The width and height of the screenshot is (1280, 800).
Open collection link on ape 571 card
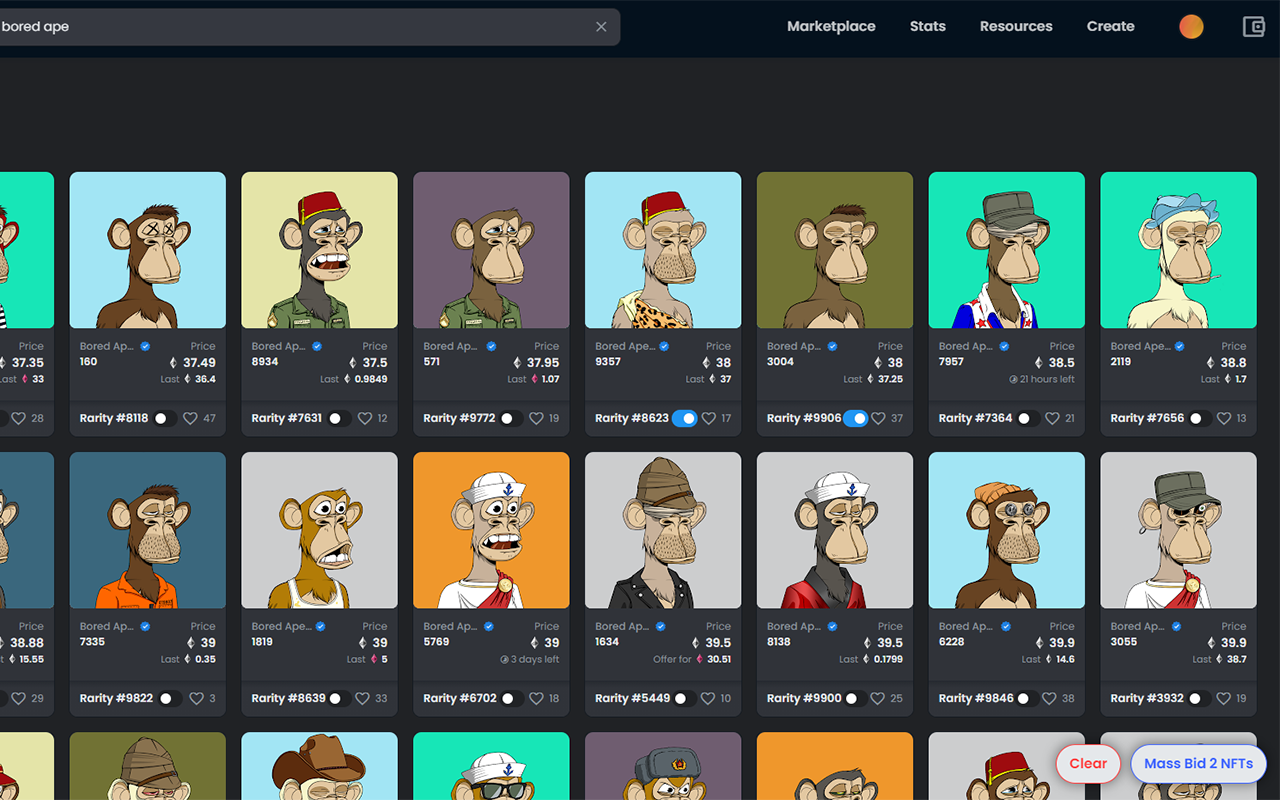[452, 346]
